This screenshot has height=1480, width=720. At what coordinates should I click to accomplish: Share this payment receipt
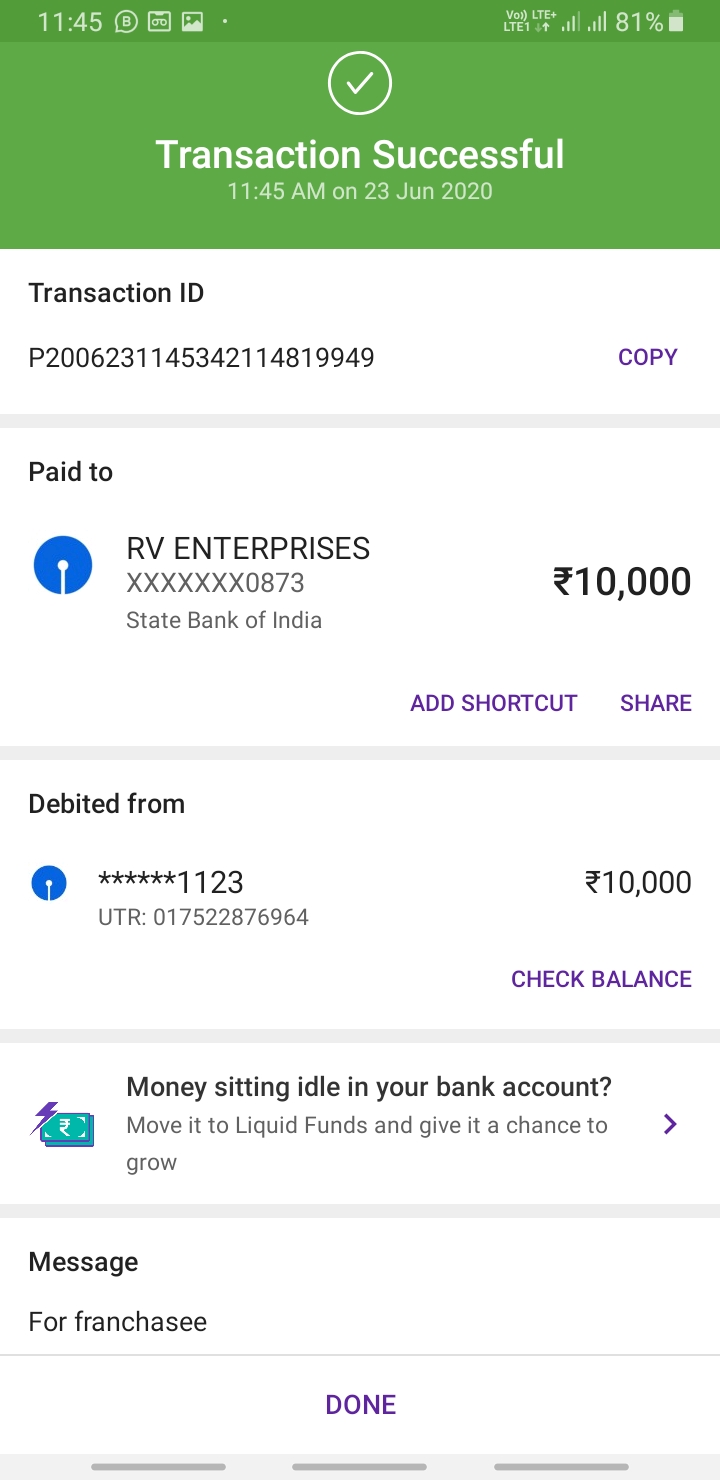655,703
